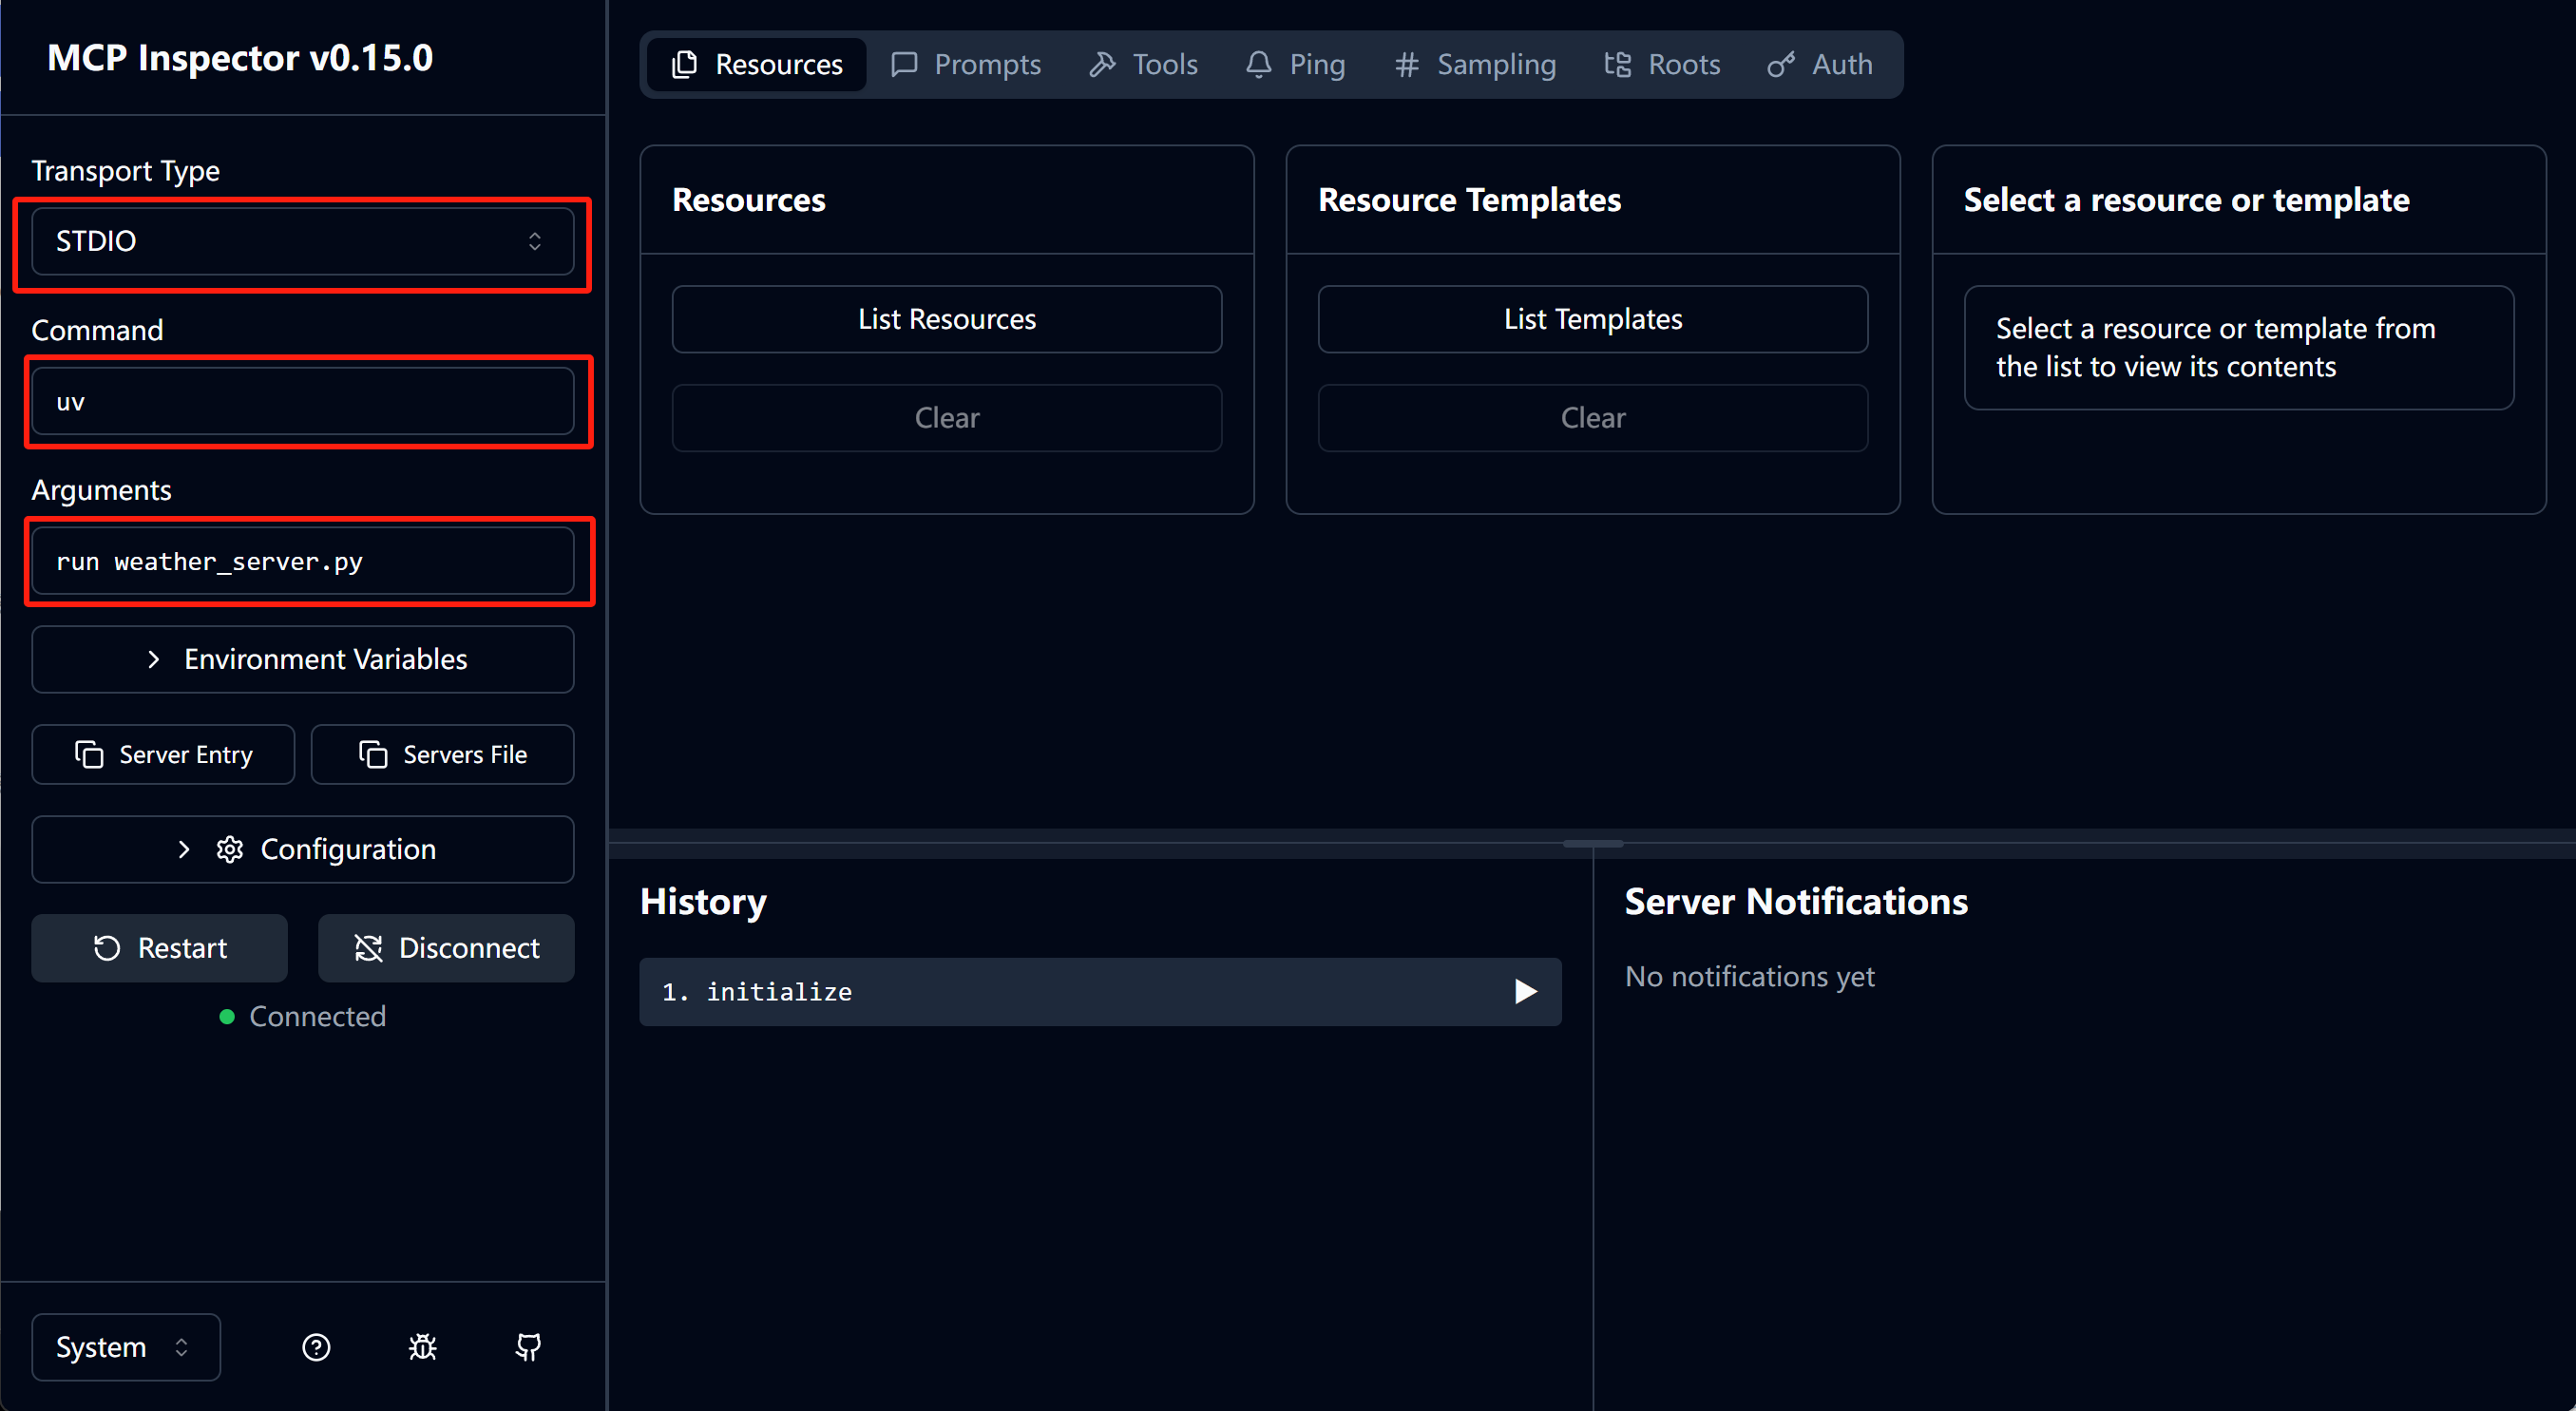
Task: Go to the Auth tab
Action: [1820, 64]
